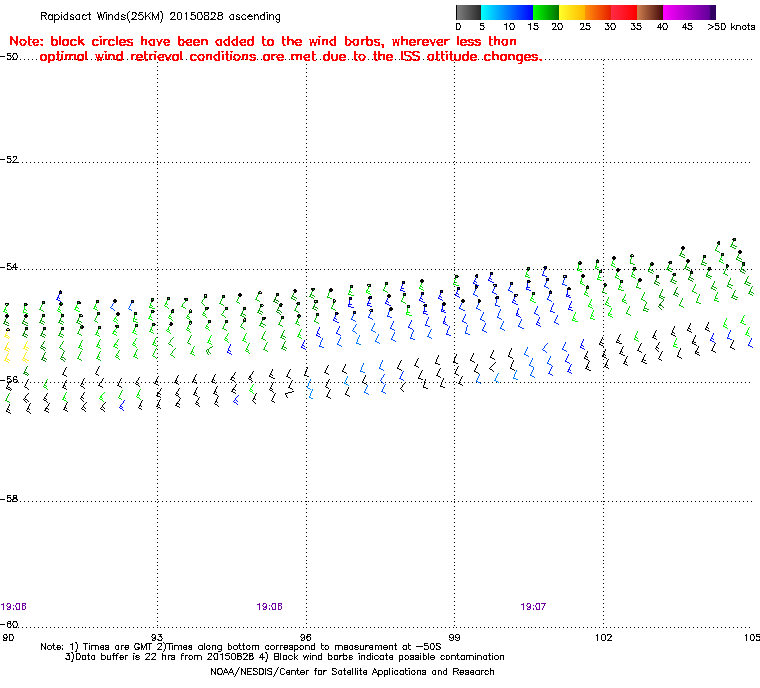760x688 pixels.
Task: Click the '40' color scale label
Action: click(662, 27)
